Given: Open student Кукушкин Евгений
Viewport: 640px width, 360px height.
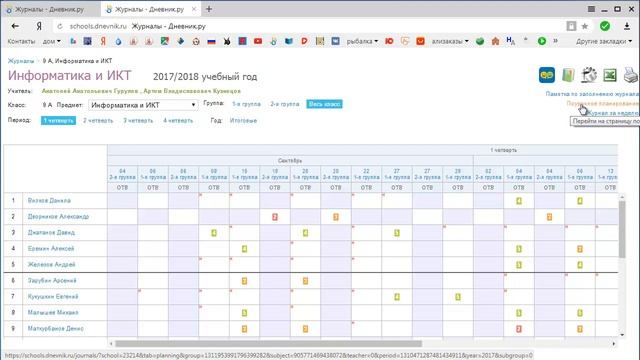Looking at the screenshot, I should (x=53, y=296).
